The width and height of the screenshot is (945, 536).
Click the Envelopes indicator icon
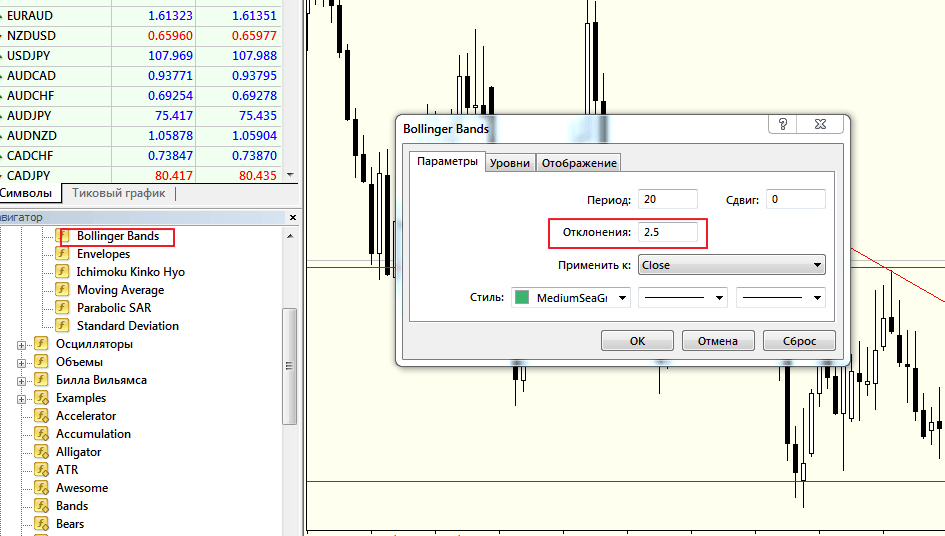click(62, 254)
